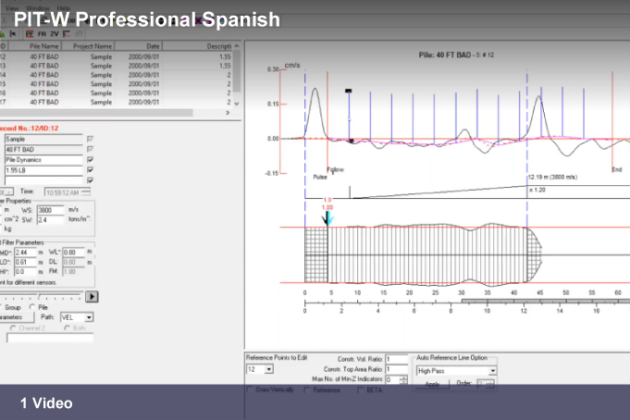Click the 1.55 LB text field
This screenshot has width=630, height=420.
coord(44,170)
